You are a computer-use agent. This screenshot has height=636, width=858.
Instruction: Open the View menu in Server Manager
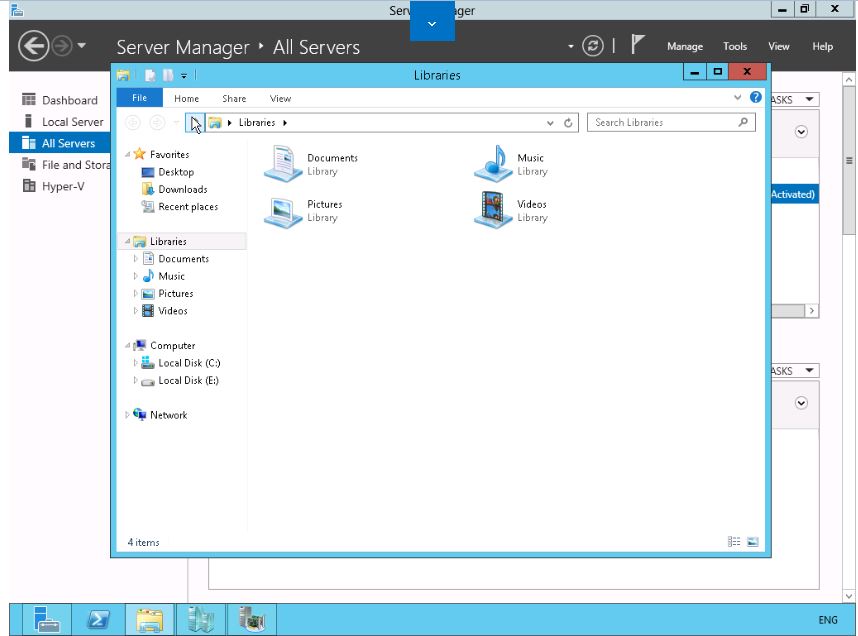coord(779,47)
